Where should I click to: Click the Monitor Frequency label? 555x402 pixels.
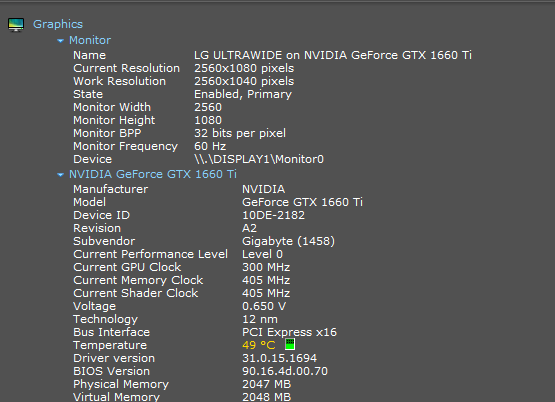point(125,146)
